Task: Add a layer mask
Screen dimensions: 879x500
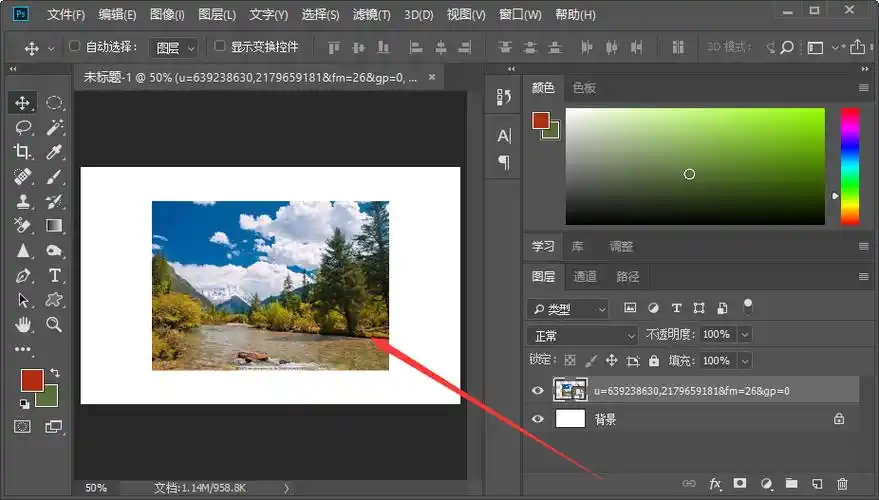Action: pos(740,483)
